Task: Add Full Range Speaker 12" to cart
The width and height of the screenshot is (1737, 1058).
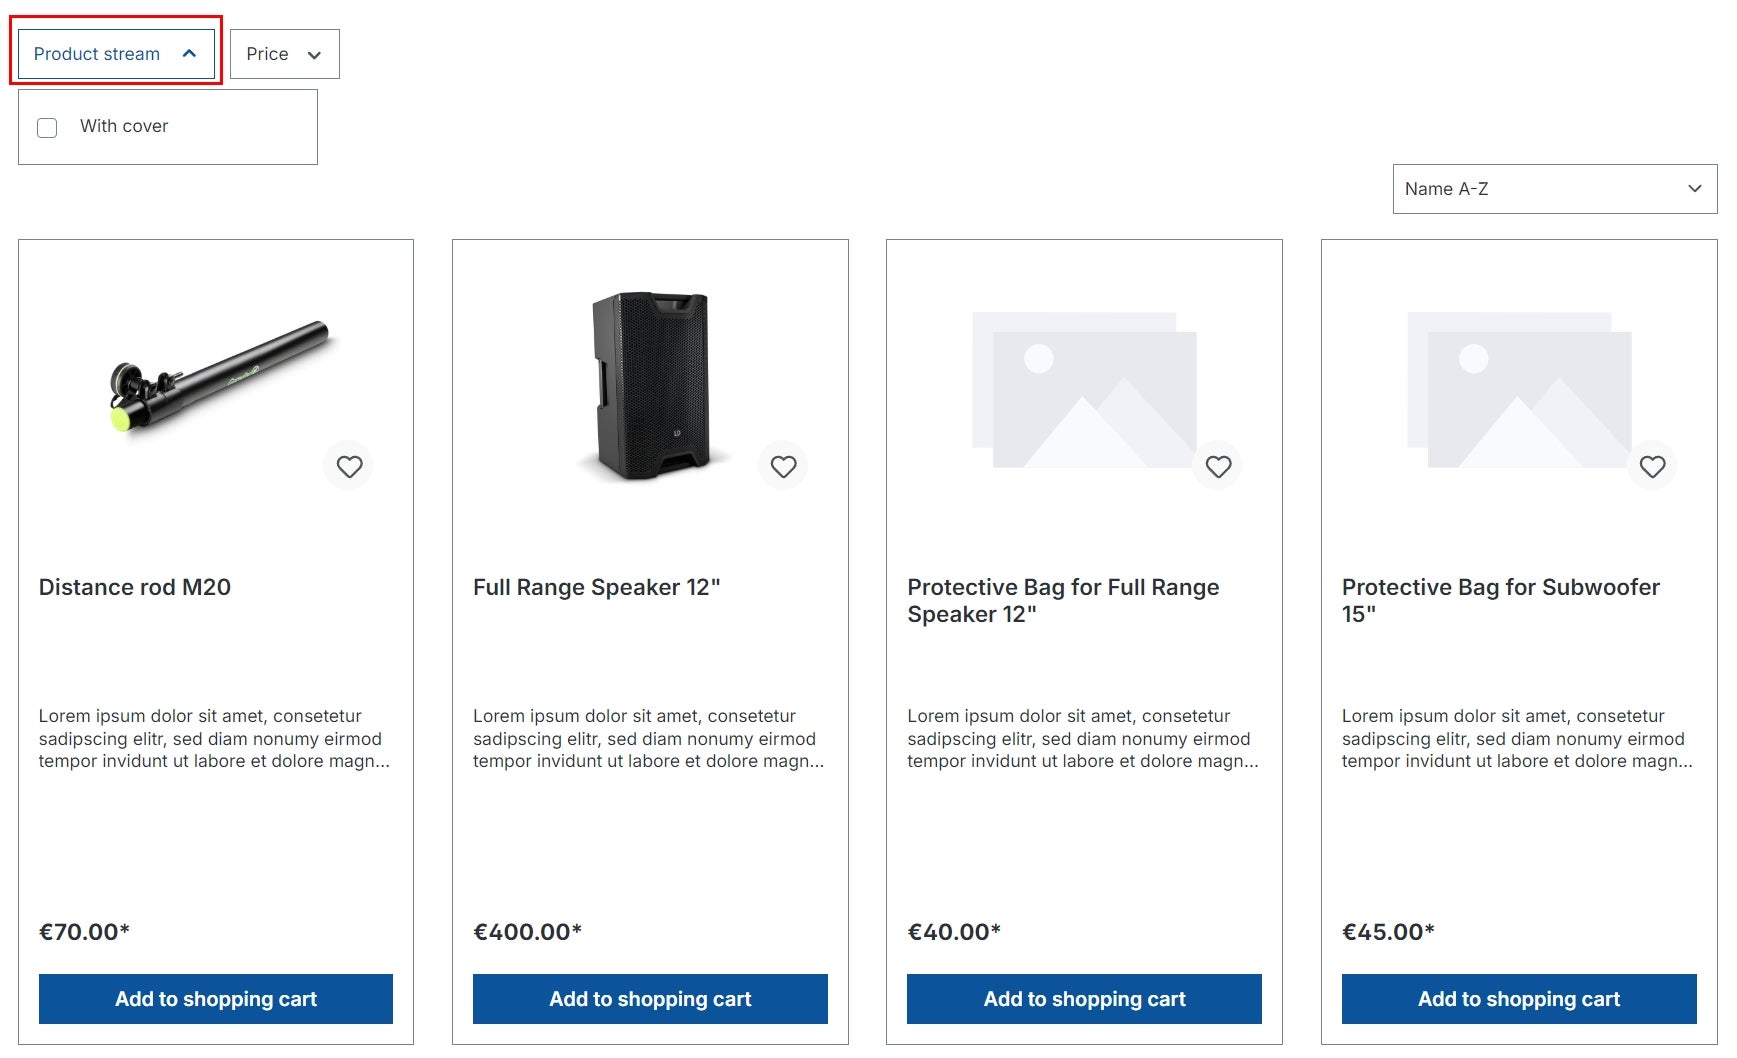Action: coord(650,999)
